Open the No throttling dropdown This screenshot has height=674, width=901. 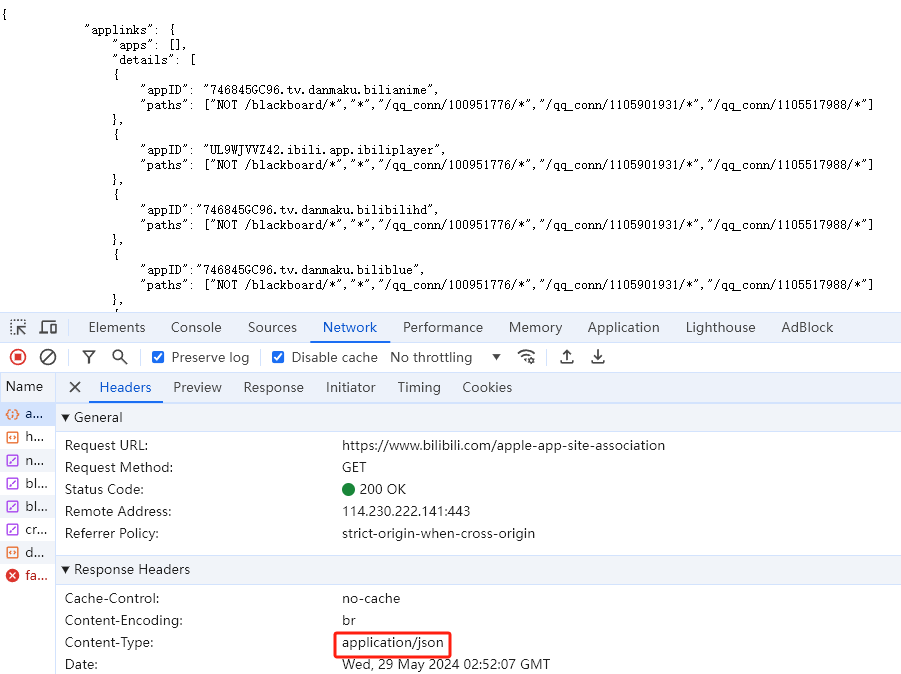445,357
